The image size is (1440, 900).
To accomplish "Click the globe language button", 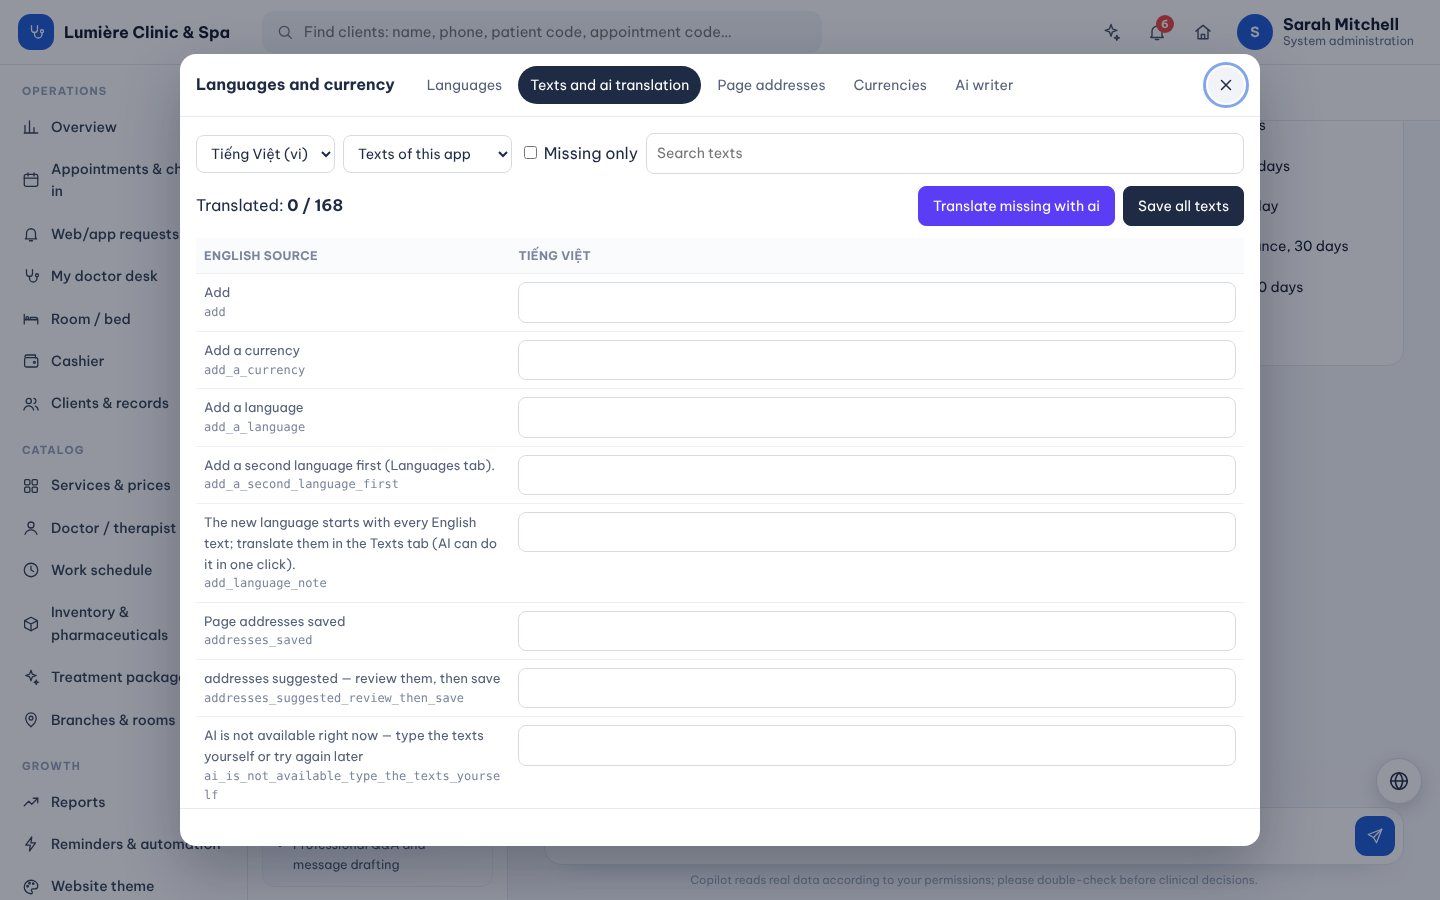I will (1399, 781).
